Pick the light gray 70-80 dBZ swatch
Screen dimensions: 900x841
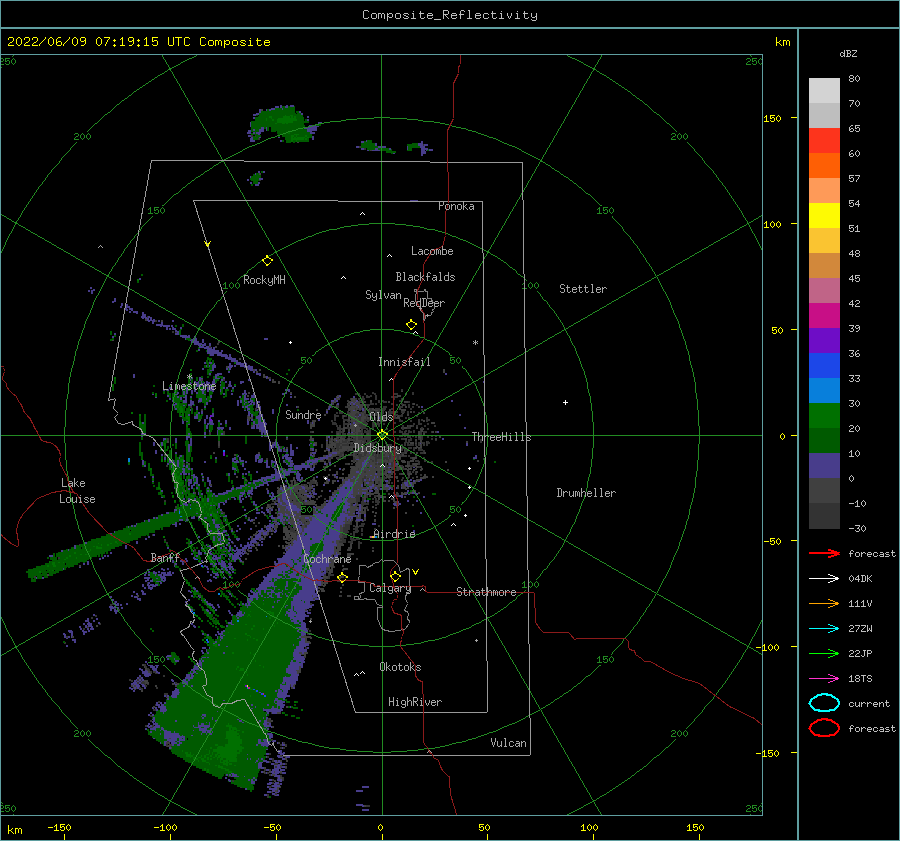[824, 91]
